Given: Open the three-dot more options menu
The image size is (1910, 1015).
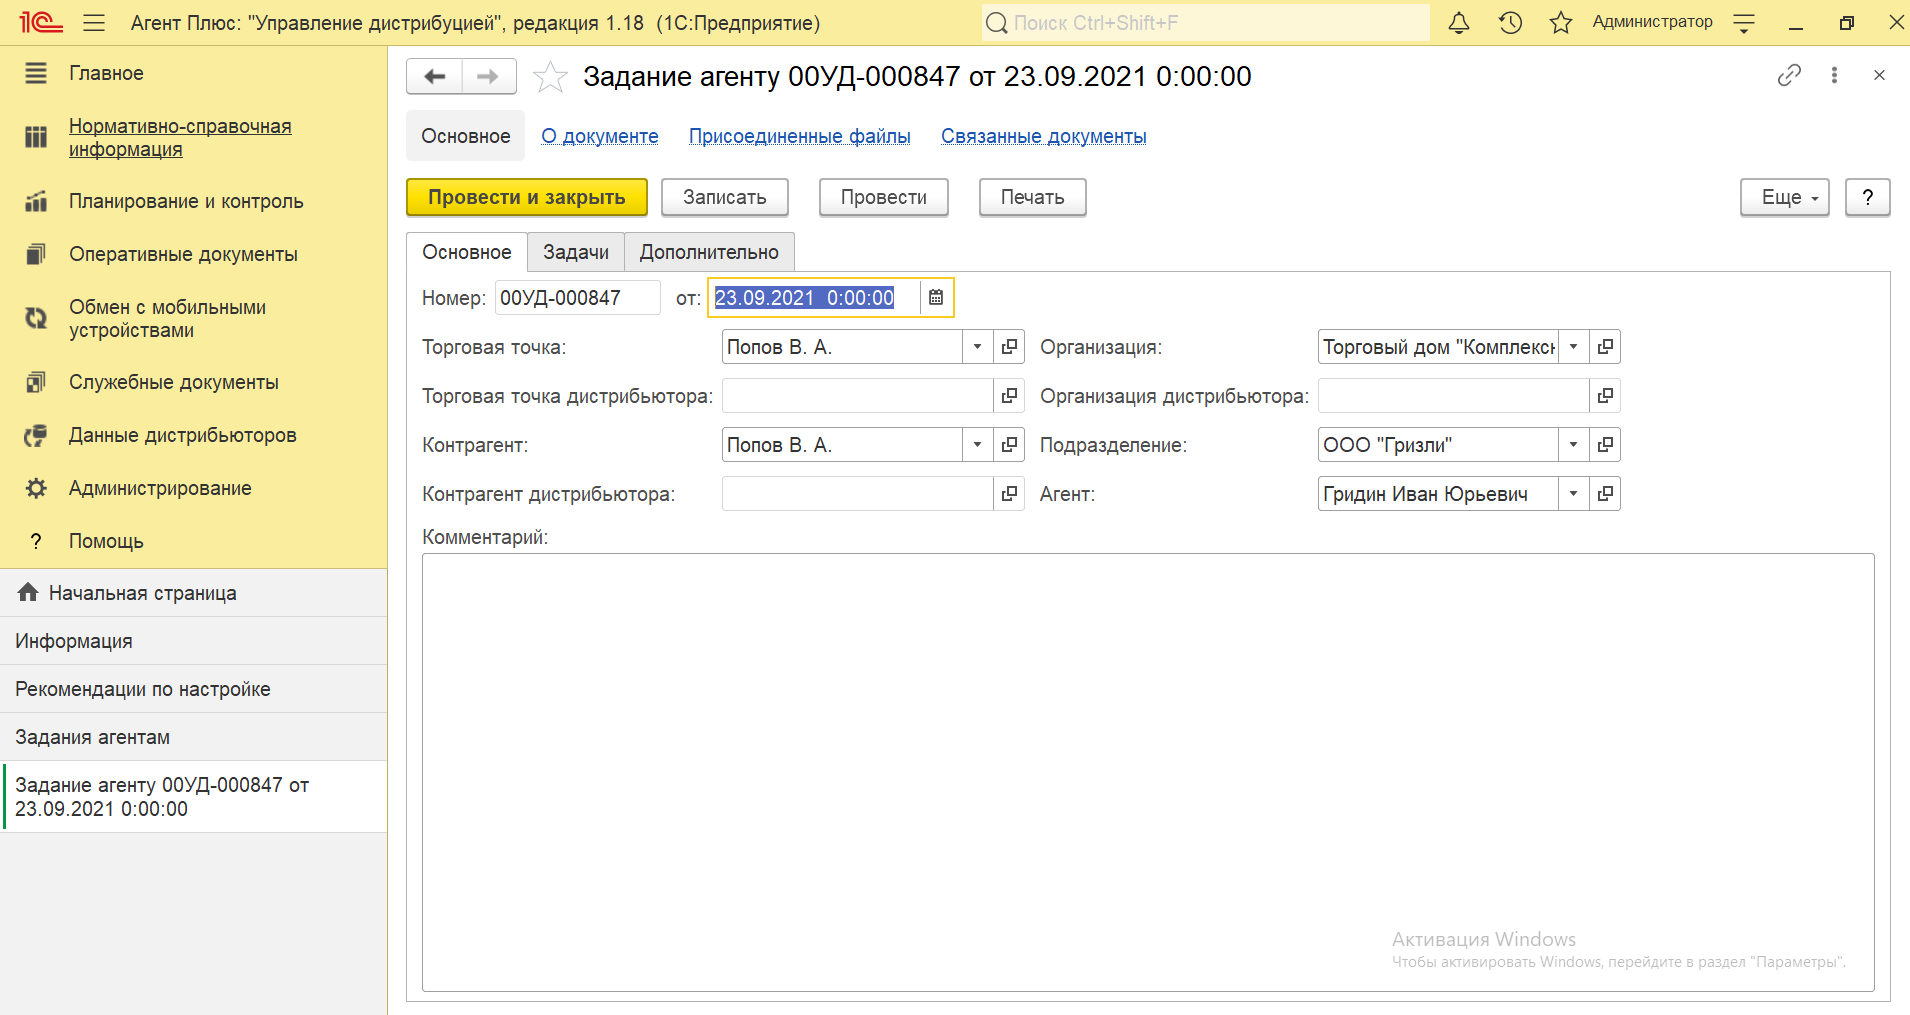Looking at the screenshot, I should [1834, 75].
